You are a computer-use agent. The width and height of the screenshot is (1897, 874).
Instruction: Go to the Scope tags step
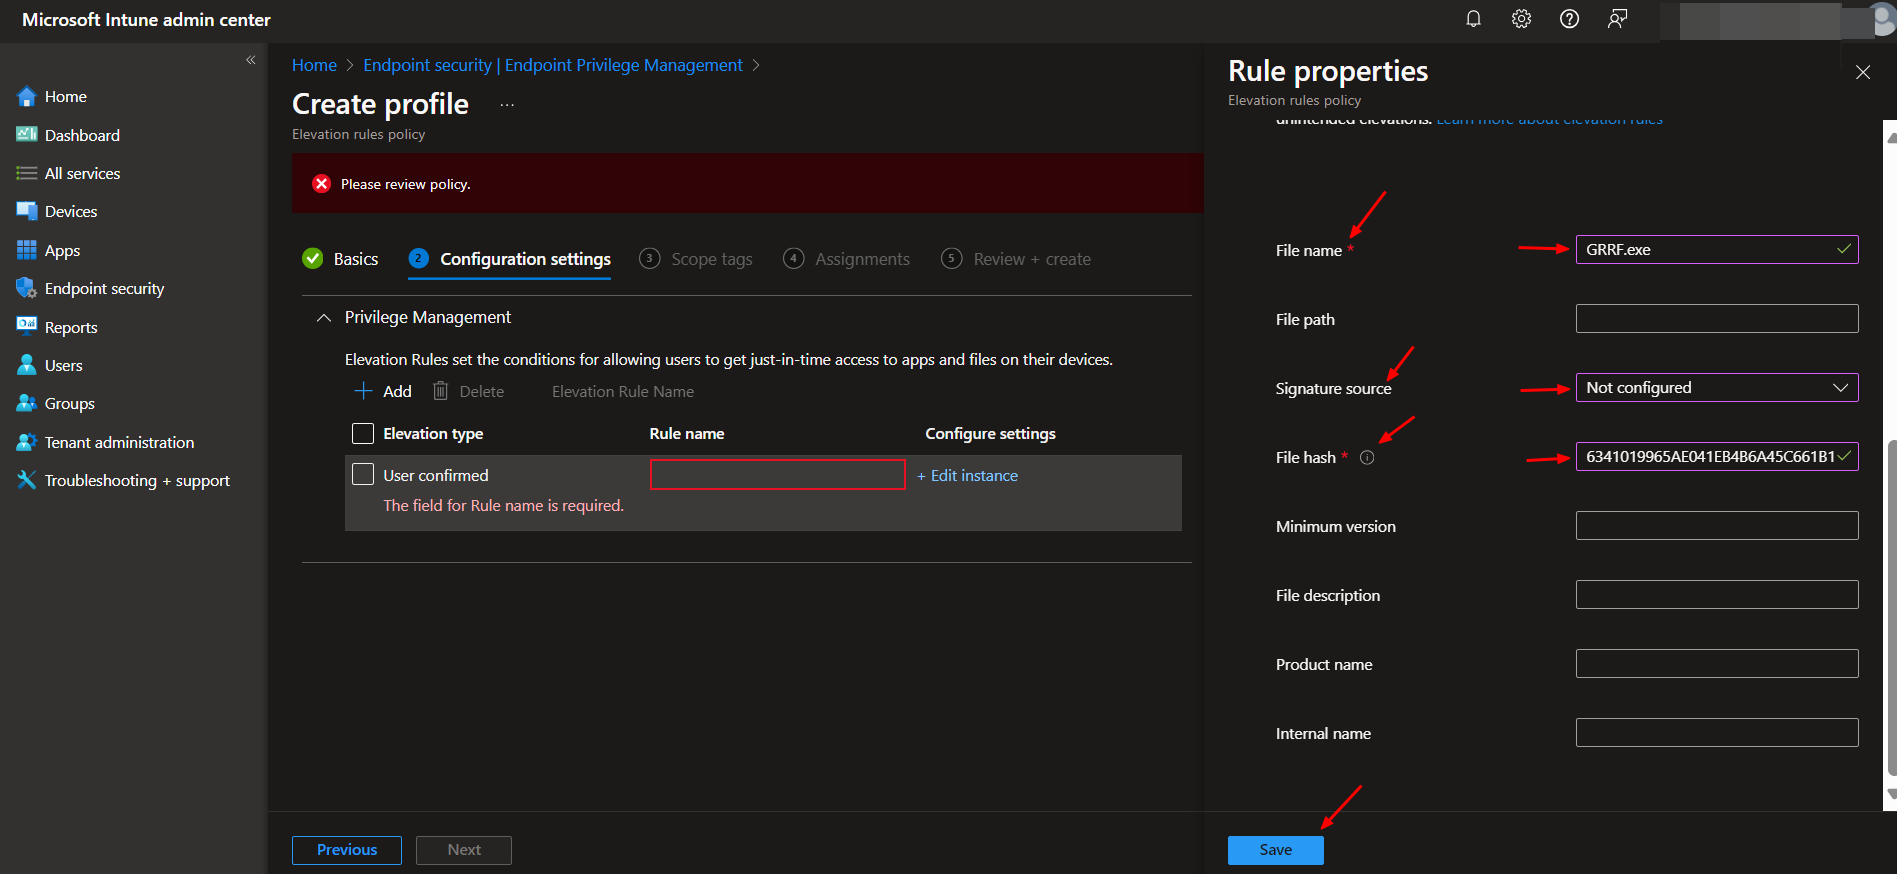click(x=696, y=259)
